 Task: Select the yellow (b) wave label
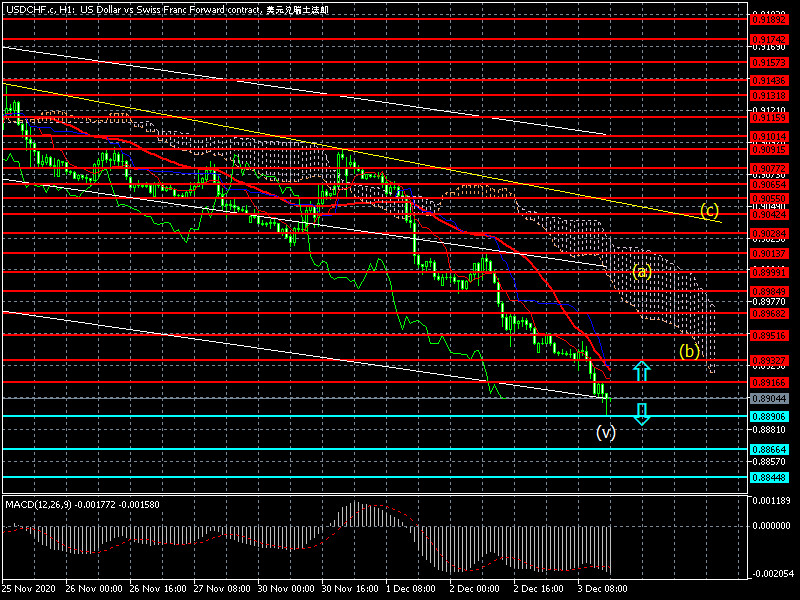pyautogui.click(x=688, y=351)
